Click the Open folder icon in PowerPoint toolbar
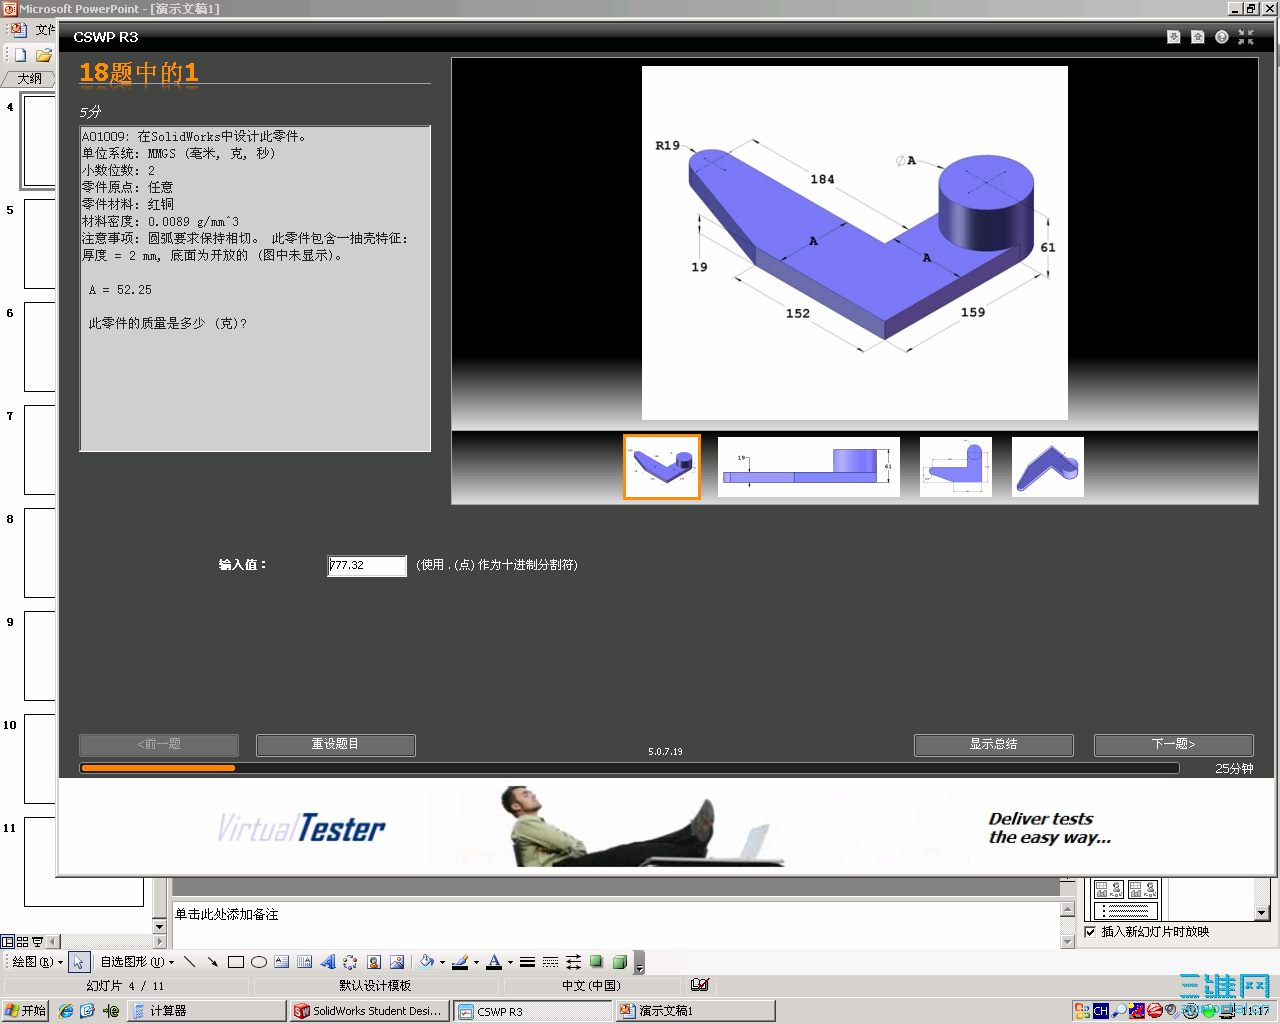 (43, 55)
